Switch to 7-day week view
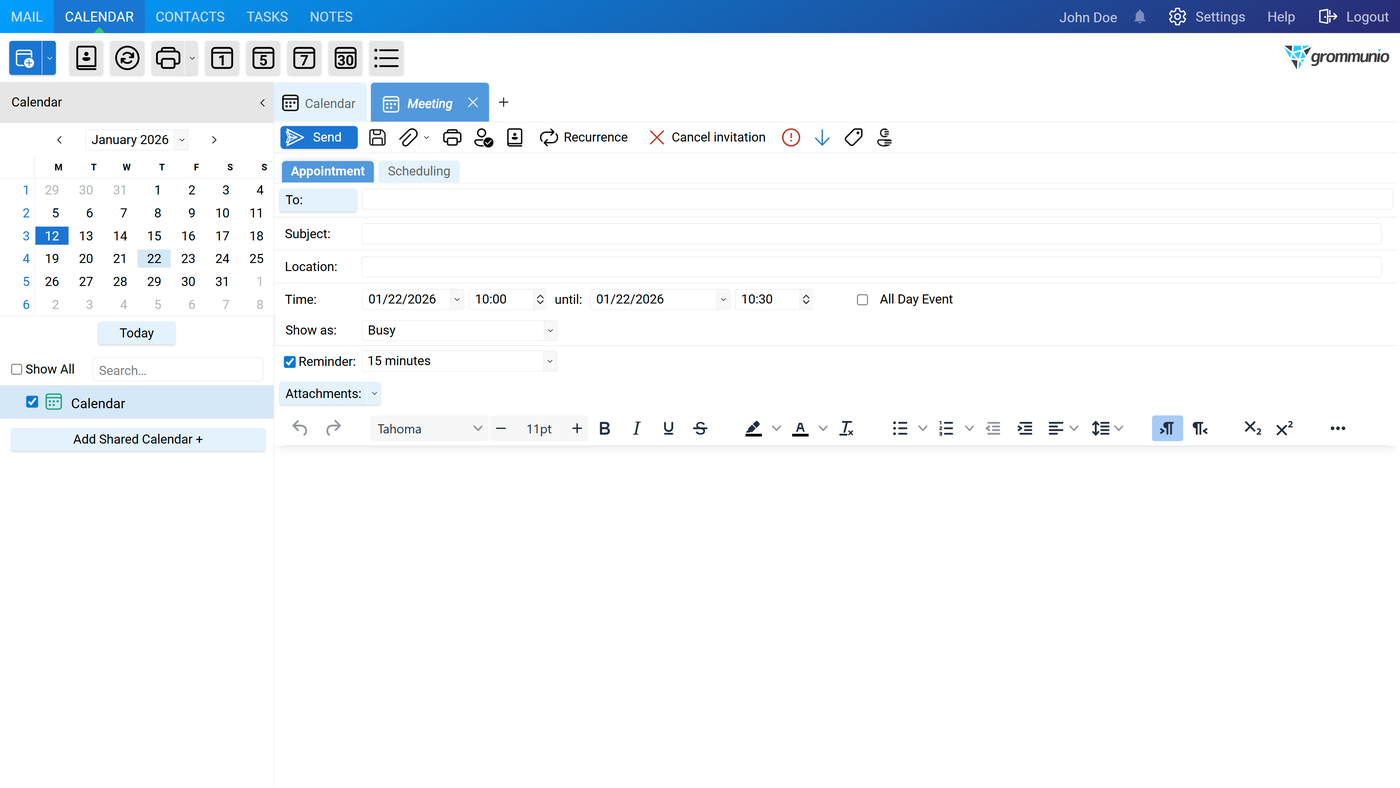Image resolution: width=1400 pixels, height=788 pixels. (x=304, y=58)
